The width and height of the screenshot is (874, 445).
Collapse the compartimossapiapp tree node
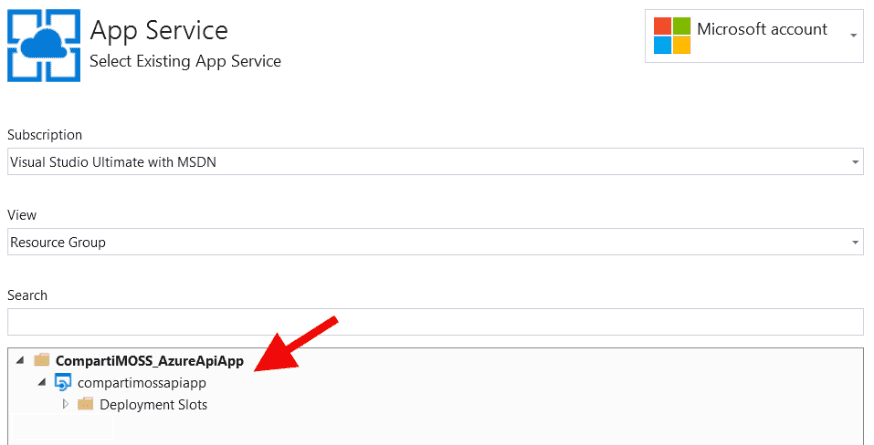coord(42,383)
